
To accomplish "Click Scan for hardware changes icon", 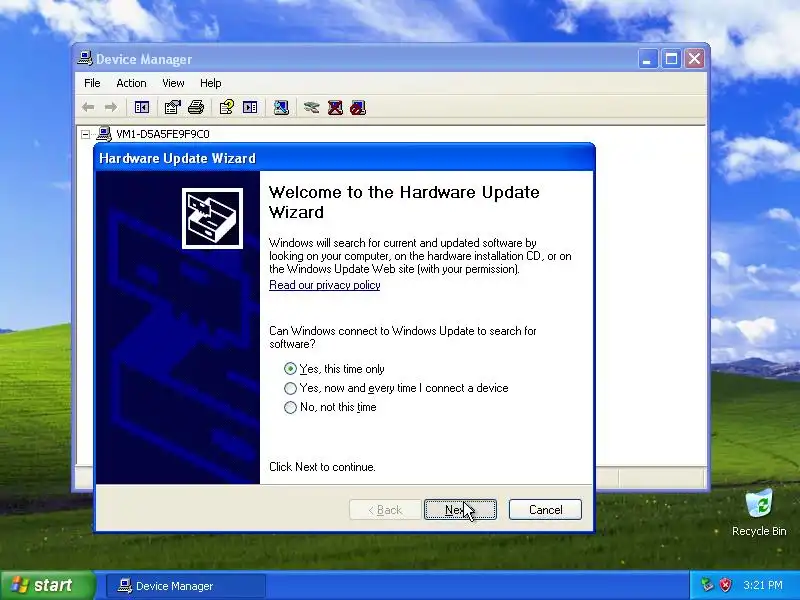I will (281, 108).
